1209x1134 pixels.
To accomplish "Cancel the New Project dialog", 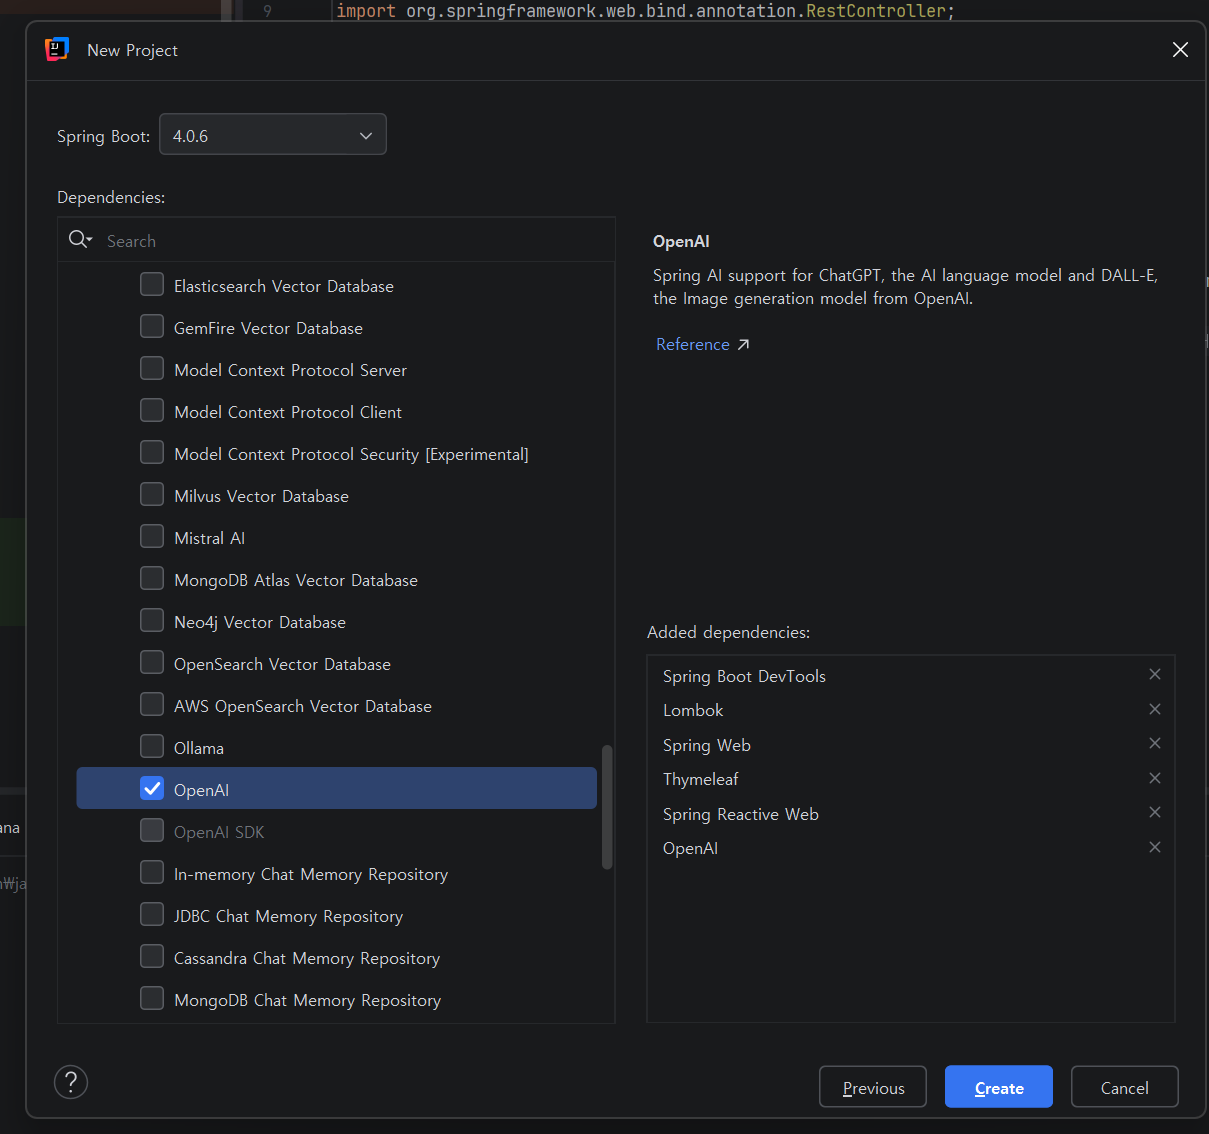I will pos(1125,1087).
